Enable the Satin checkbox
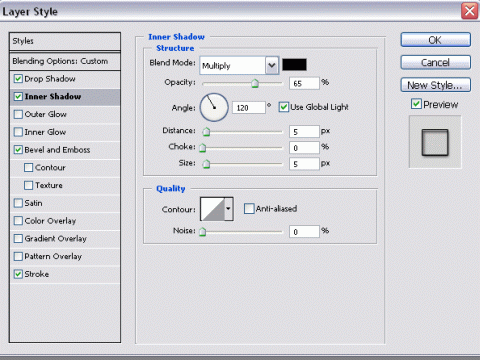 coord(18,203)
